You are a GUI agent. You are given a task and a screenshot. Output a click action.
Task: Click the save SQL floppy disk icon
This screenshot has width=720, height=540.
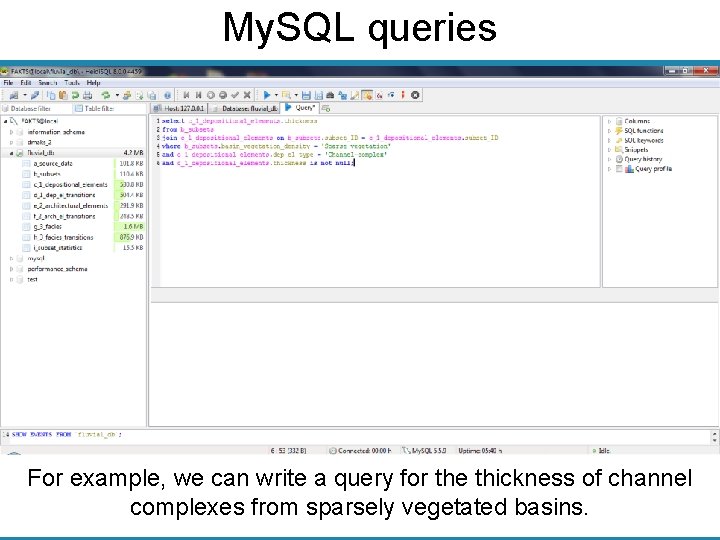point(306,95)
